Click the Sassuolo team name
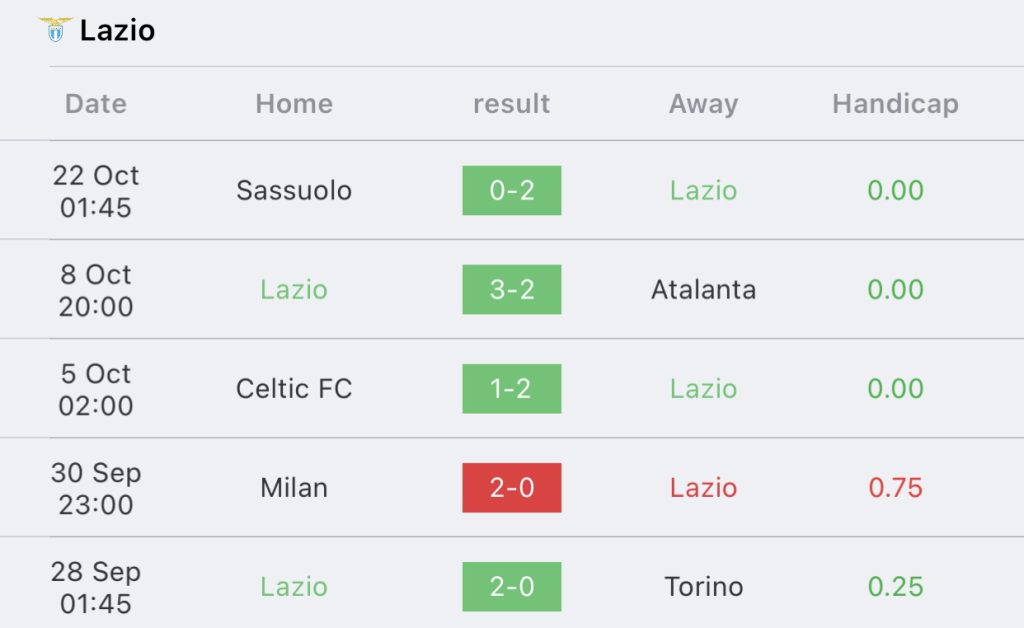This screenshot has width=1024, height=628. [294, 191]
